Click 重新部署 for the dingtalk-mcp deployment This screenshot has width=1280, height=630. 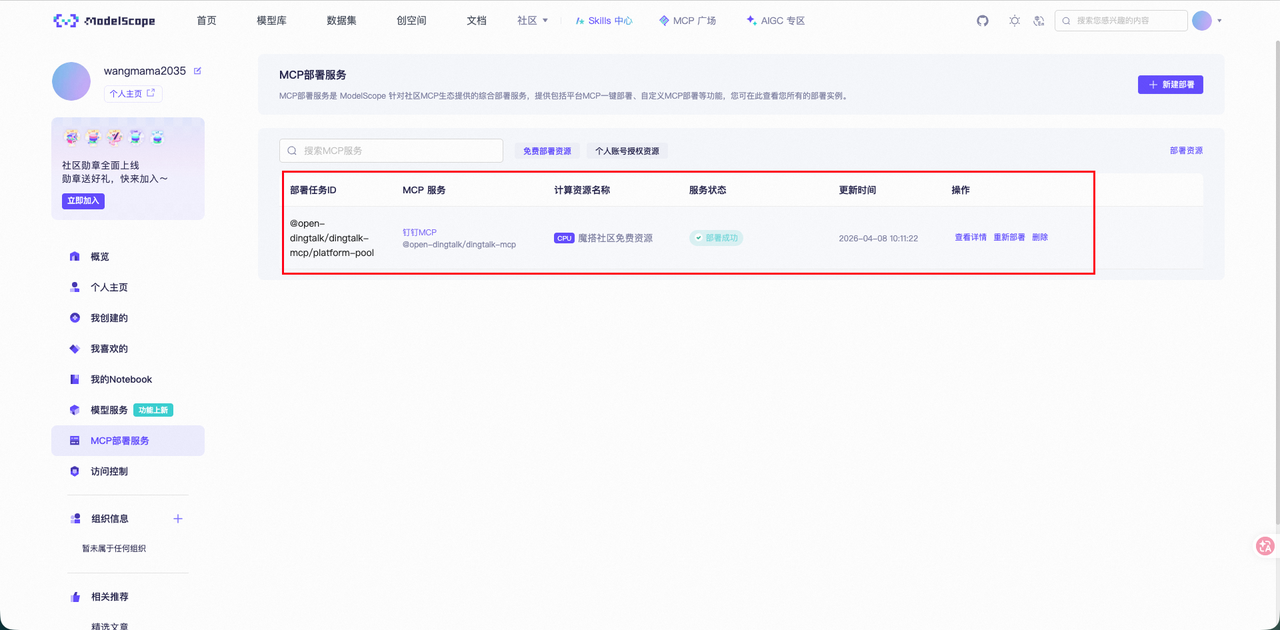(x=1009, y=238)
